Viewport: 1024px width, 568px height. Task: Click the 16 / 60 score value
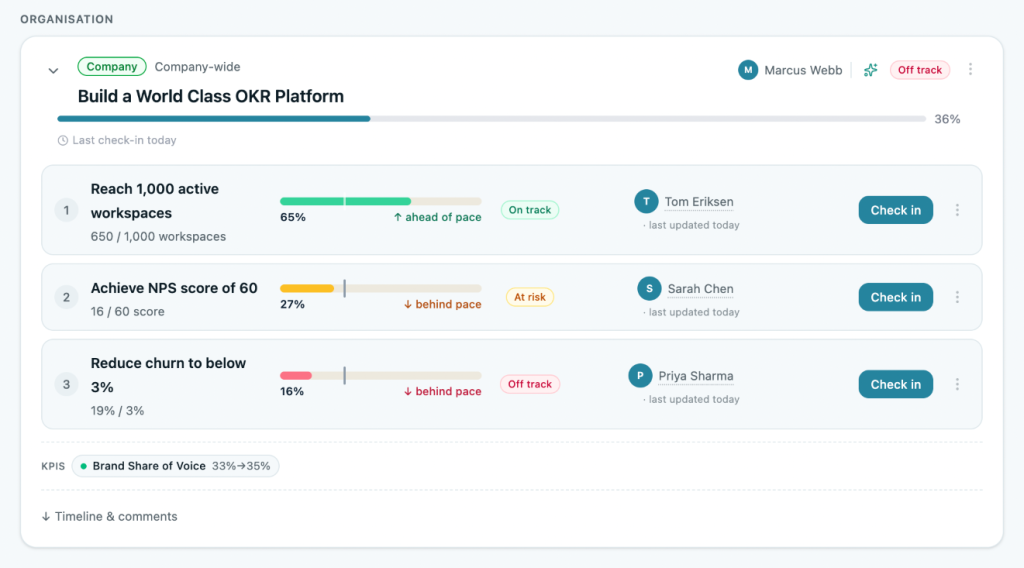pos(127,311)
